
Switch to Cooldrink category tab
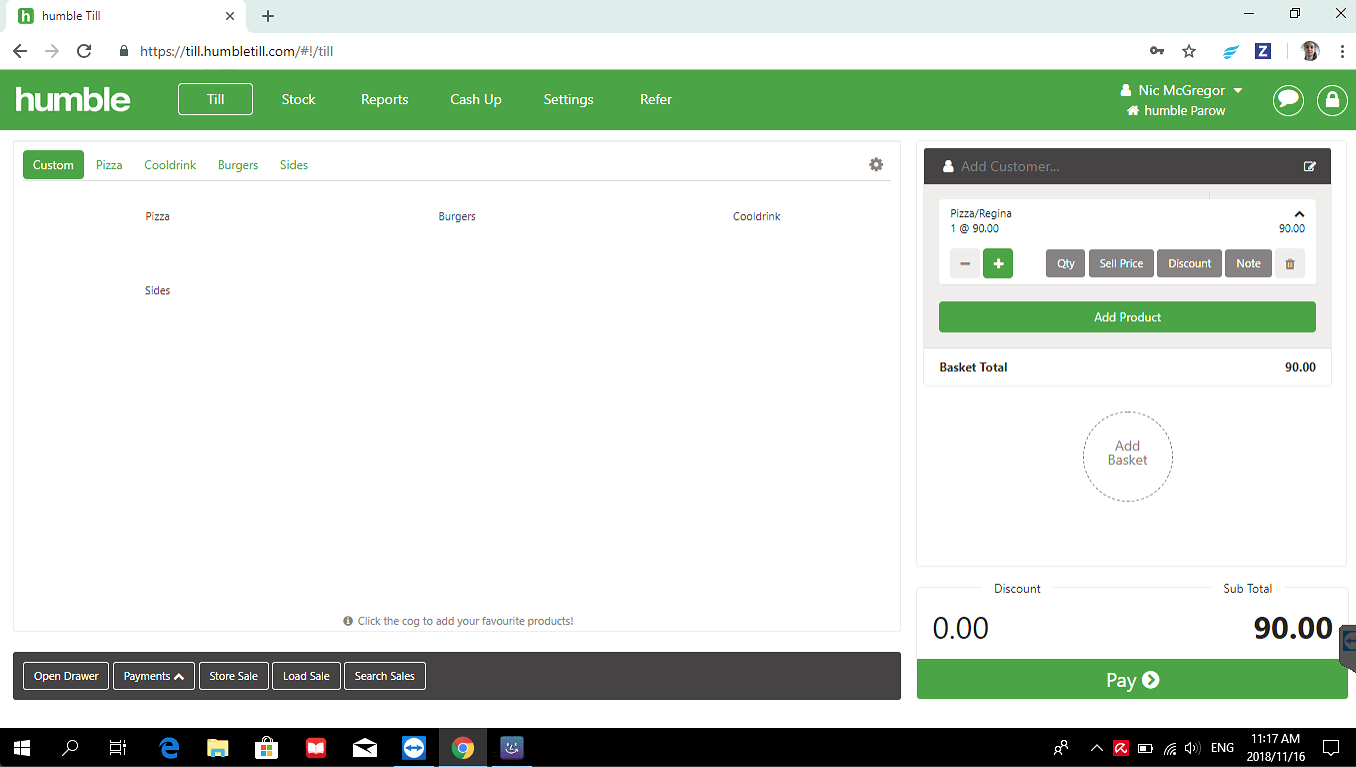coord(170,165)
